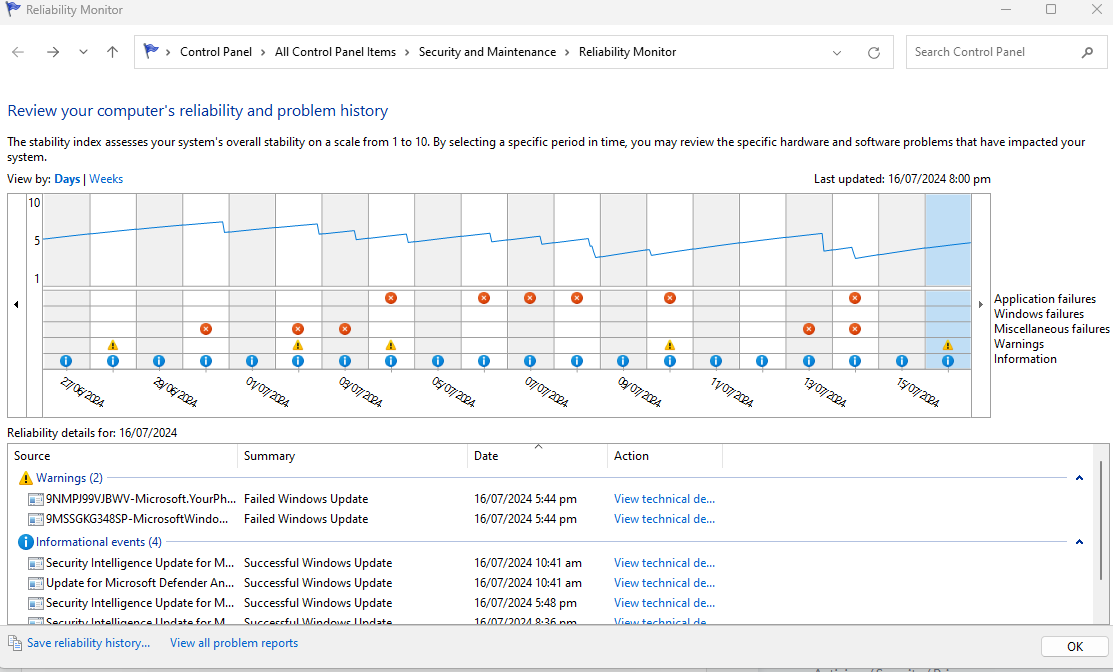The height and width of the screenshot is (672, 1113).
Task: Expand the breadcrumb arrow after Control Panel
Action: point(263,52)
